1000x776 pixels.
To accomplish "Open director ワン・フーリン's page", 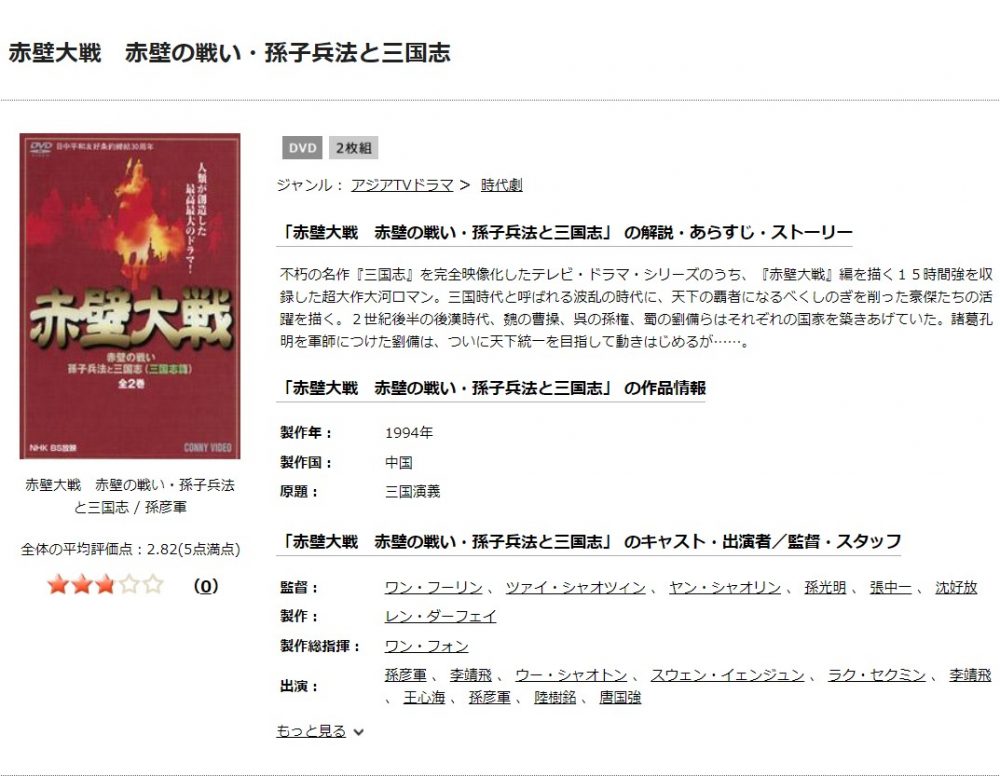I will [434, 587].
